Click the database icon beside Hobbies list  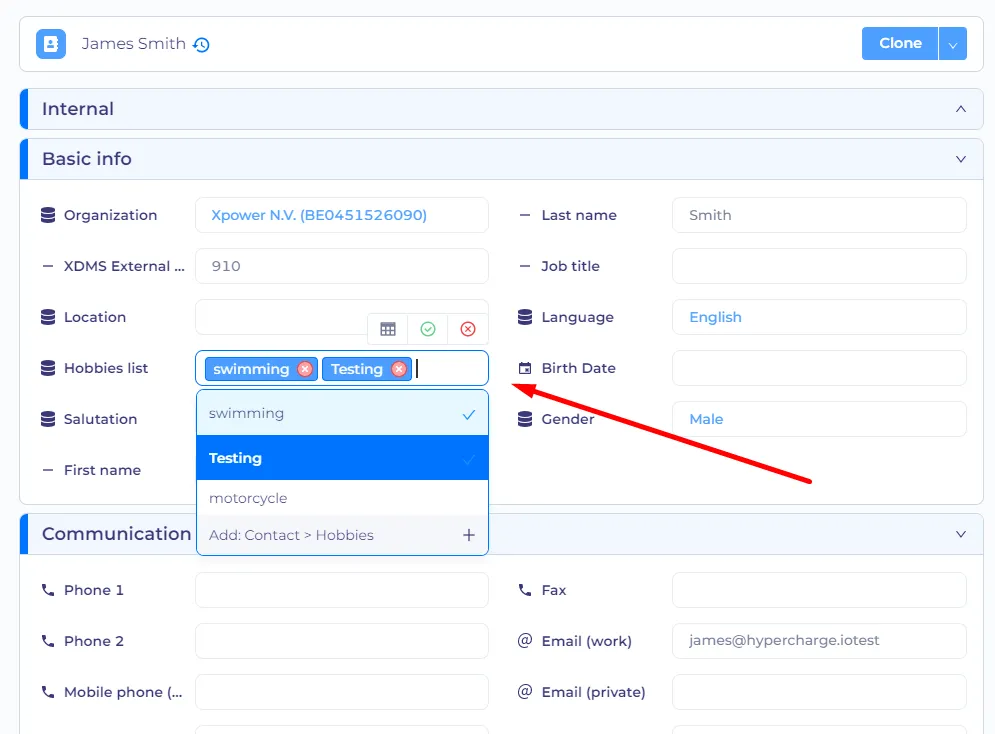coord(48,368)
